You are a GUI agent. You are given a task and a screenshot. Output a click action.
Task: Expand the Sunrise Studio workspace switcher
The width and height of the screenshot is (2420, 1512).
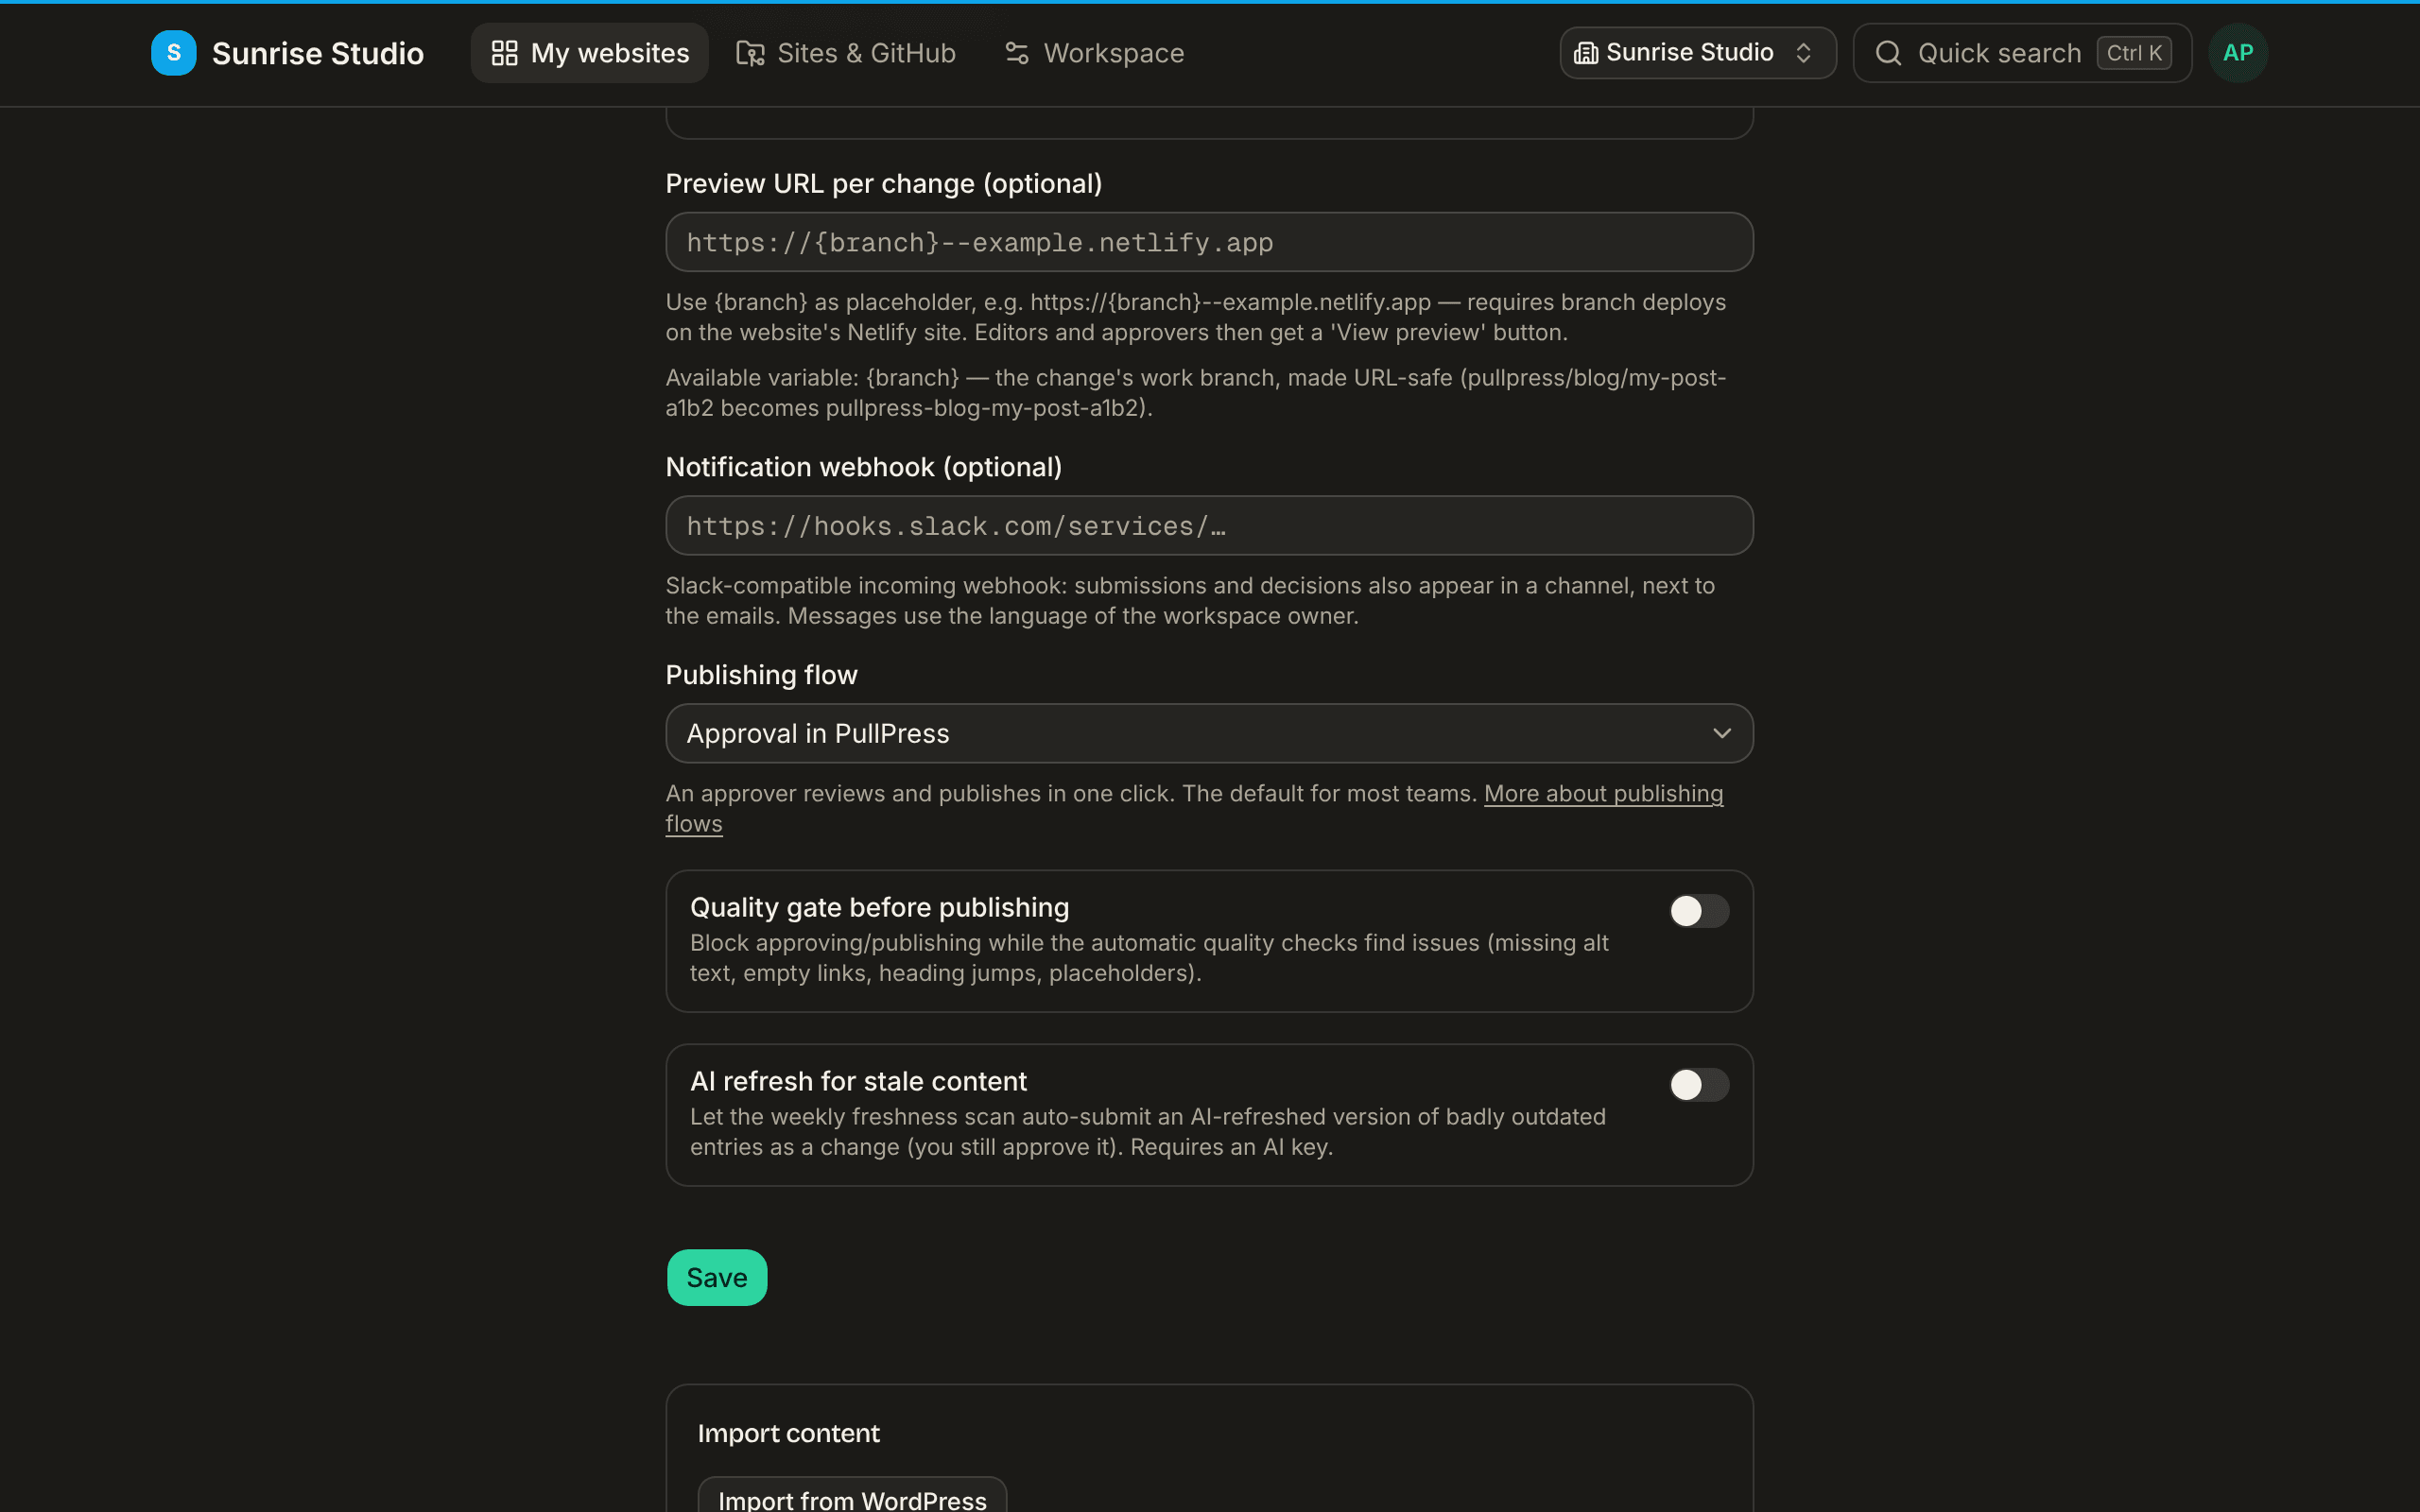1697,53
